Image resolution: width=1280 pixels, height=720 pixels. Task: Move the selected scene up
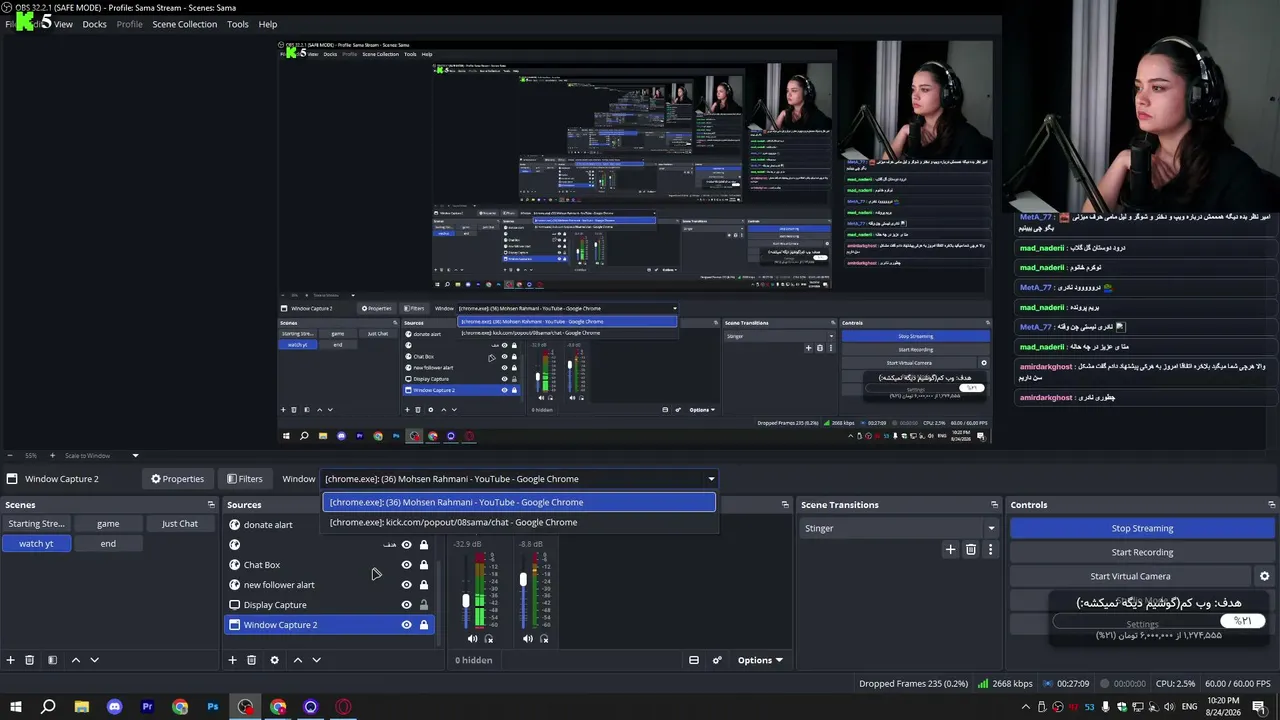pyautogui.click(x=75, y=660)
